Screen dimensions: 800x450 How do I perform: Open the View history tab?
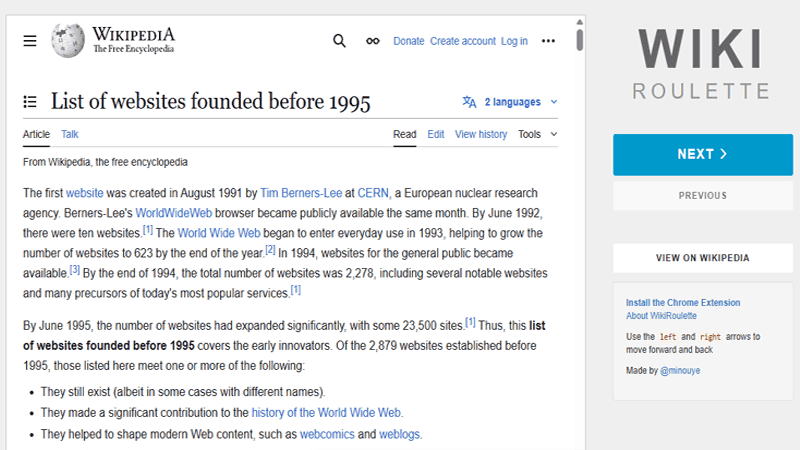[x=481, y=134]
